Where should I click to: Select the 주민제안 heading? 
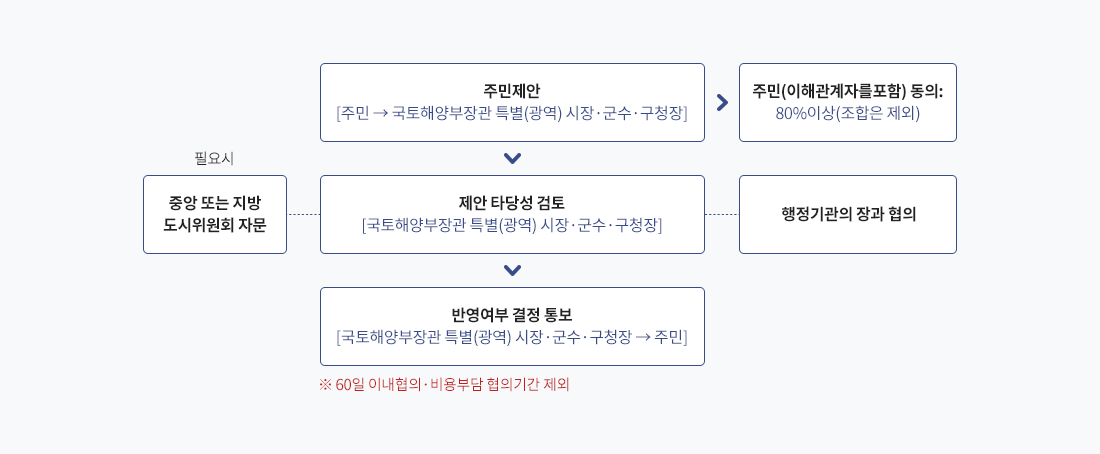click(512, 91)
